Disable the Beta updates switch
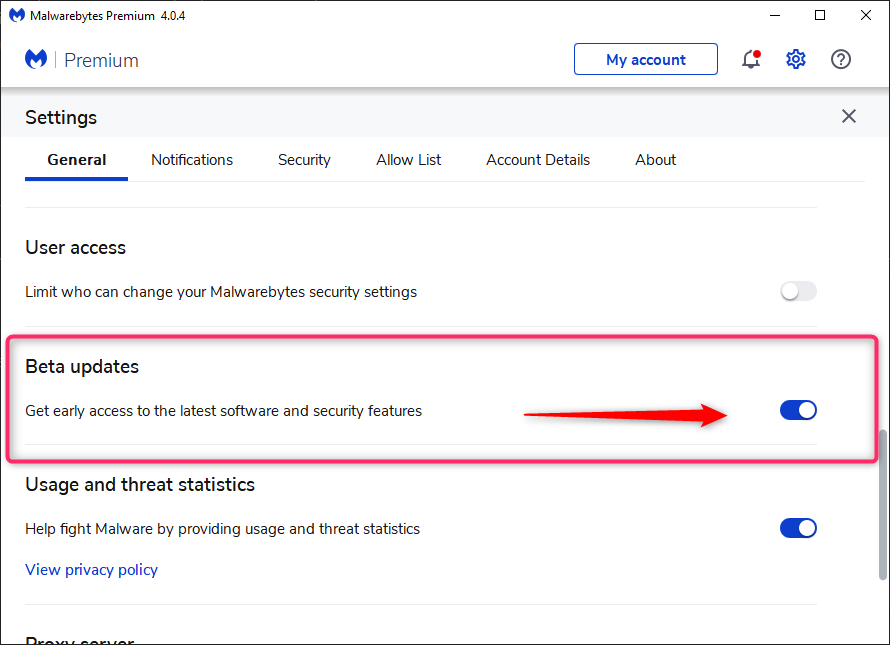The height and width of the screenshot is (645, 890). point(798,410)
